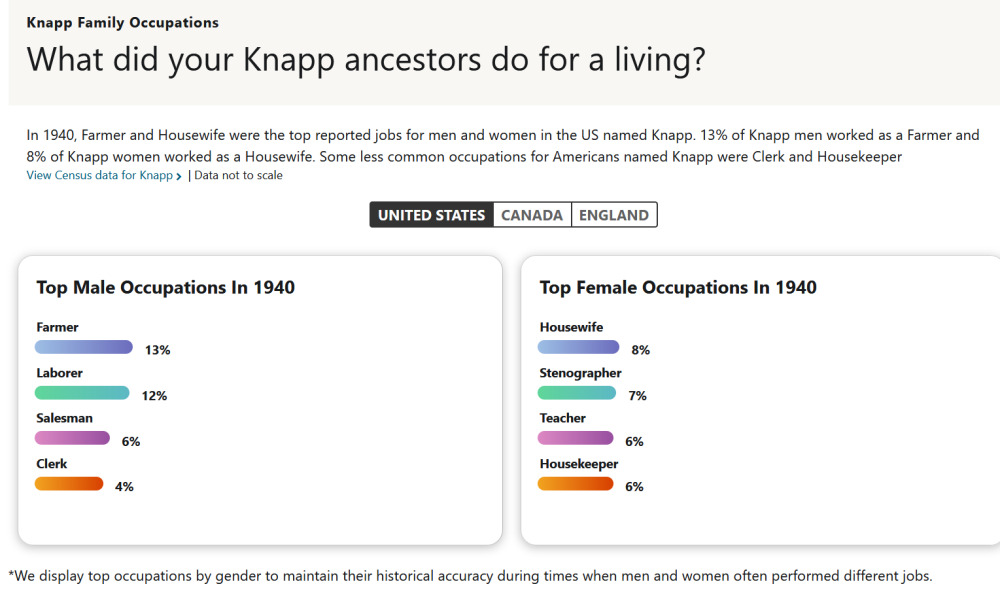
Task: Click the green Stenographer percentage bar
Action: [577, 393]
